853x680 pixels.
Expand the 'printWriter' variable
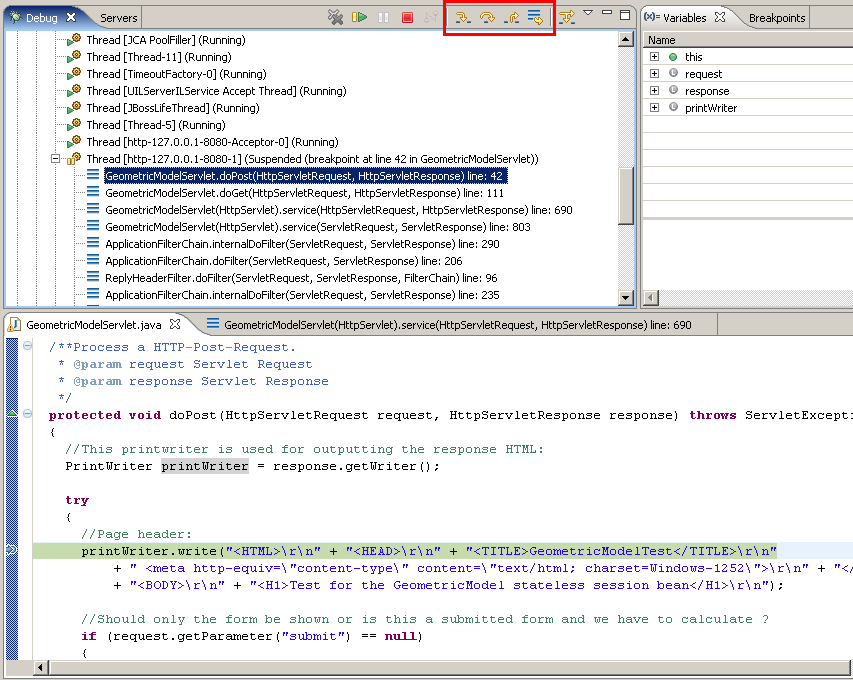coord(654,108)
